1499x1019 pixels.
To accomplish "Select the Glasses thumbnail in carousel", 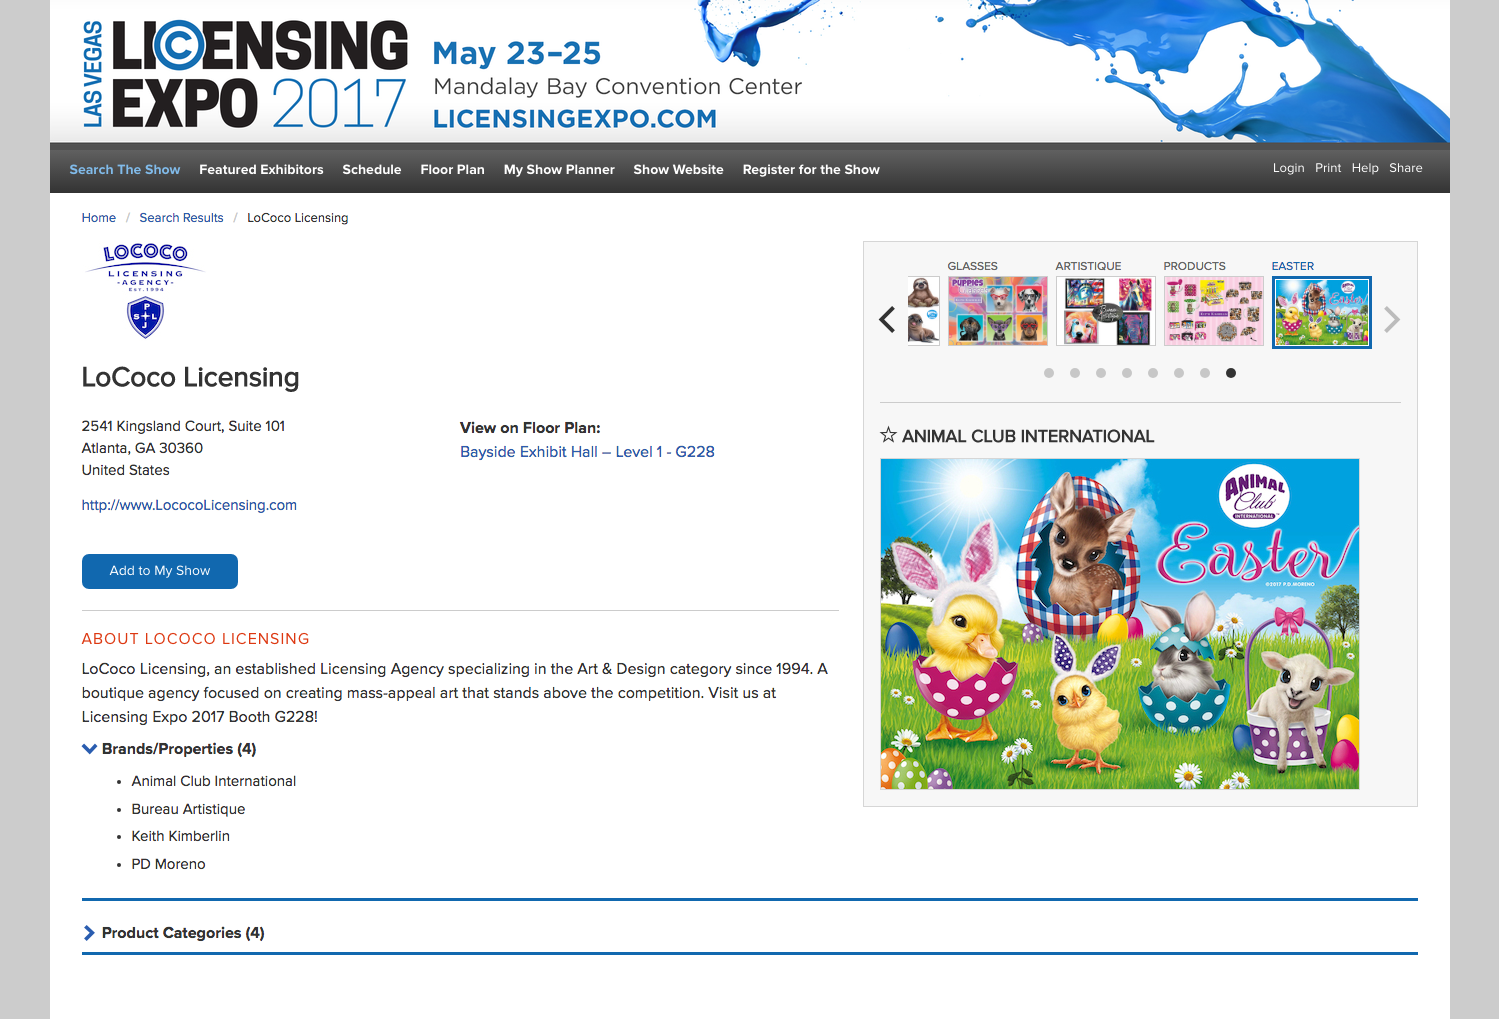I will point(998,311).
